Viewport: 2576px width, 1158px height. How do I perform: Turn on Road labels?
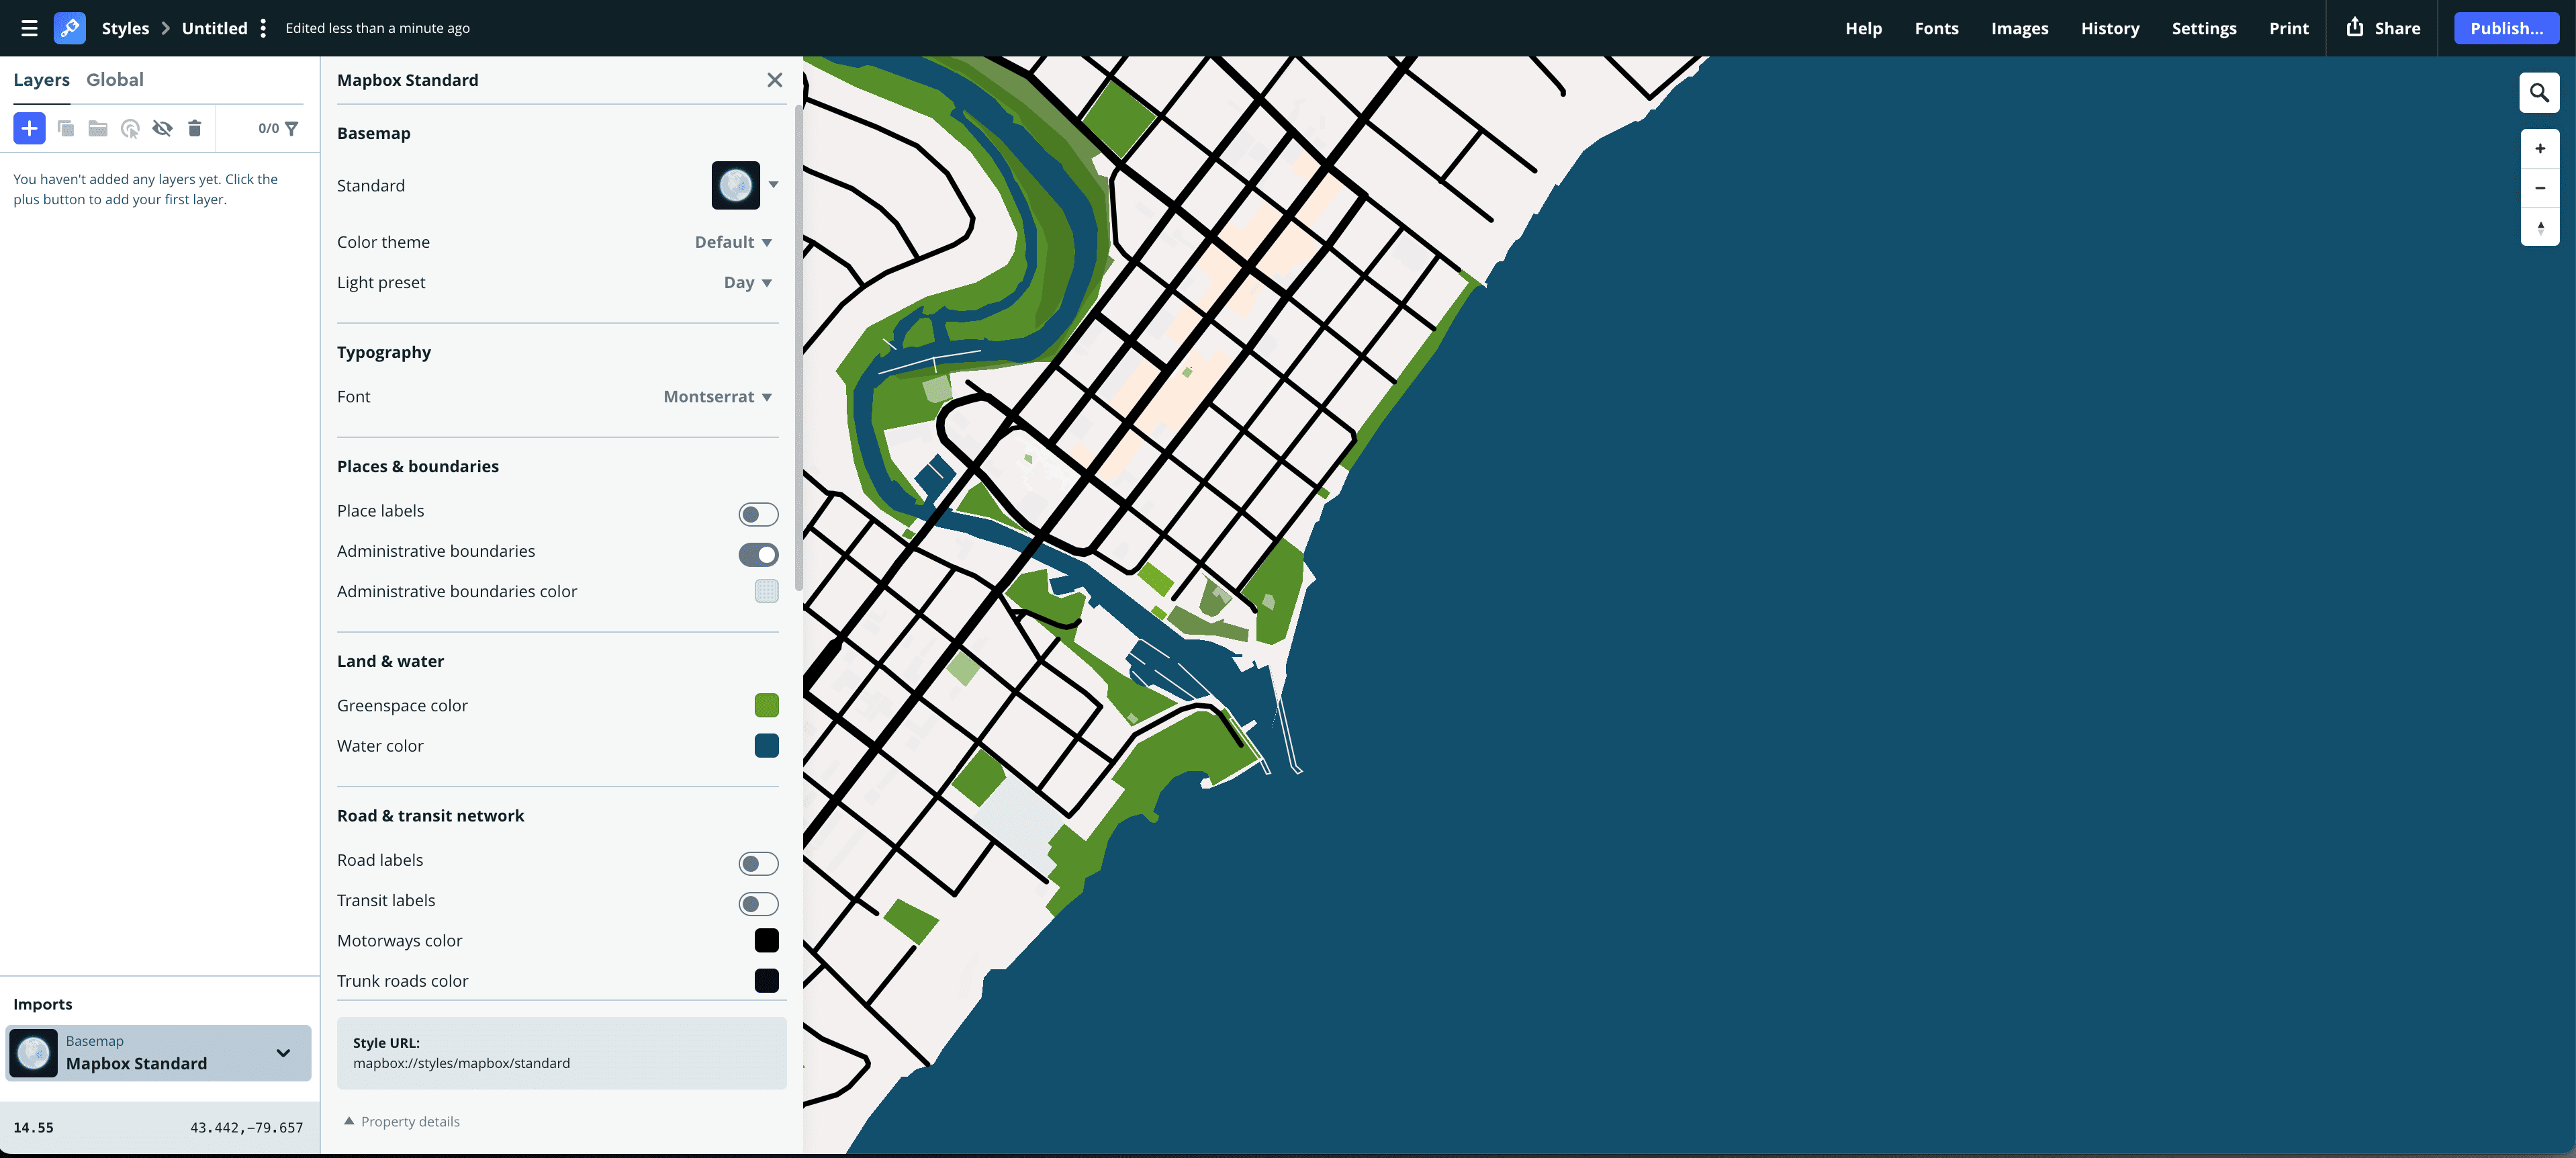click(x=758, y=863)
